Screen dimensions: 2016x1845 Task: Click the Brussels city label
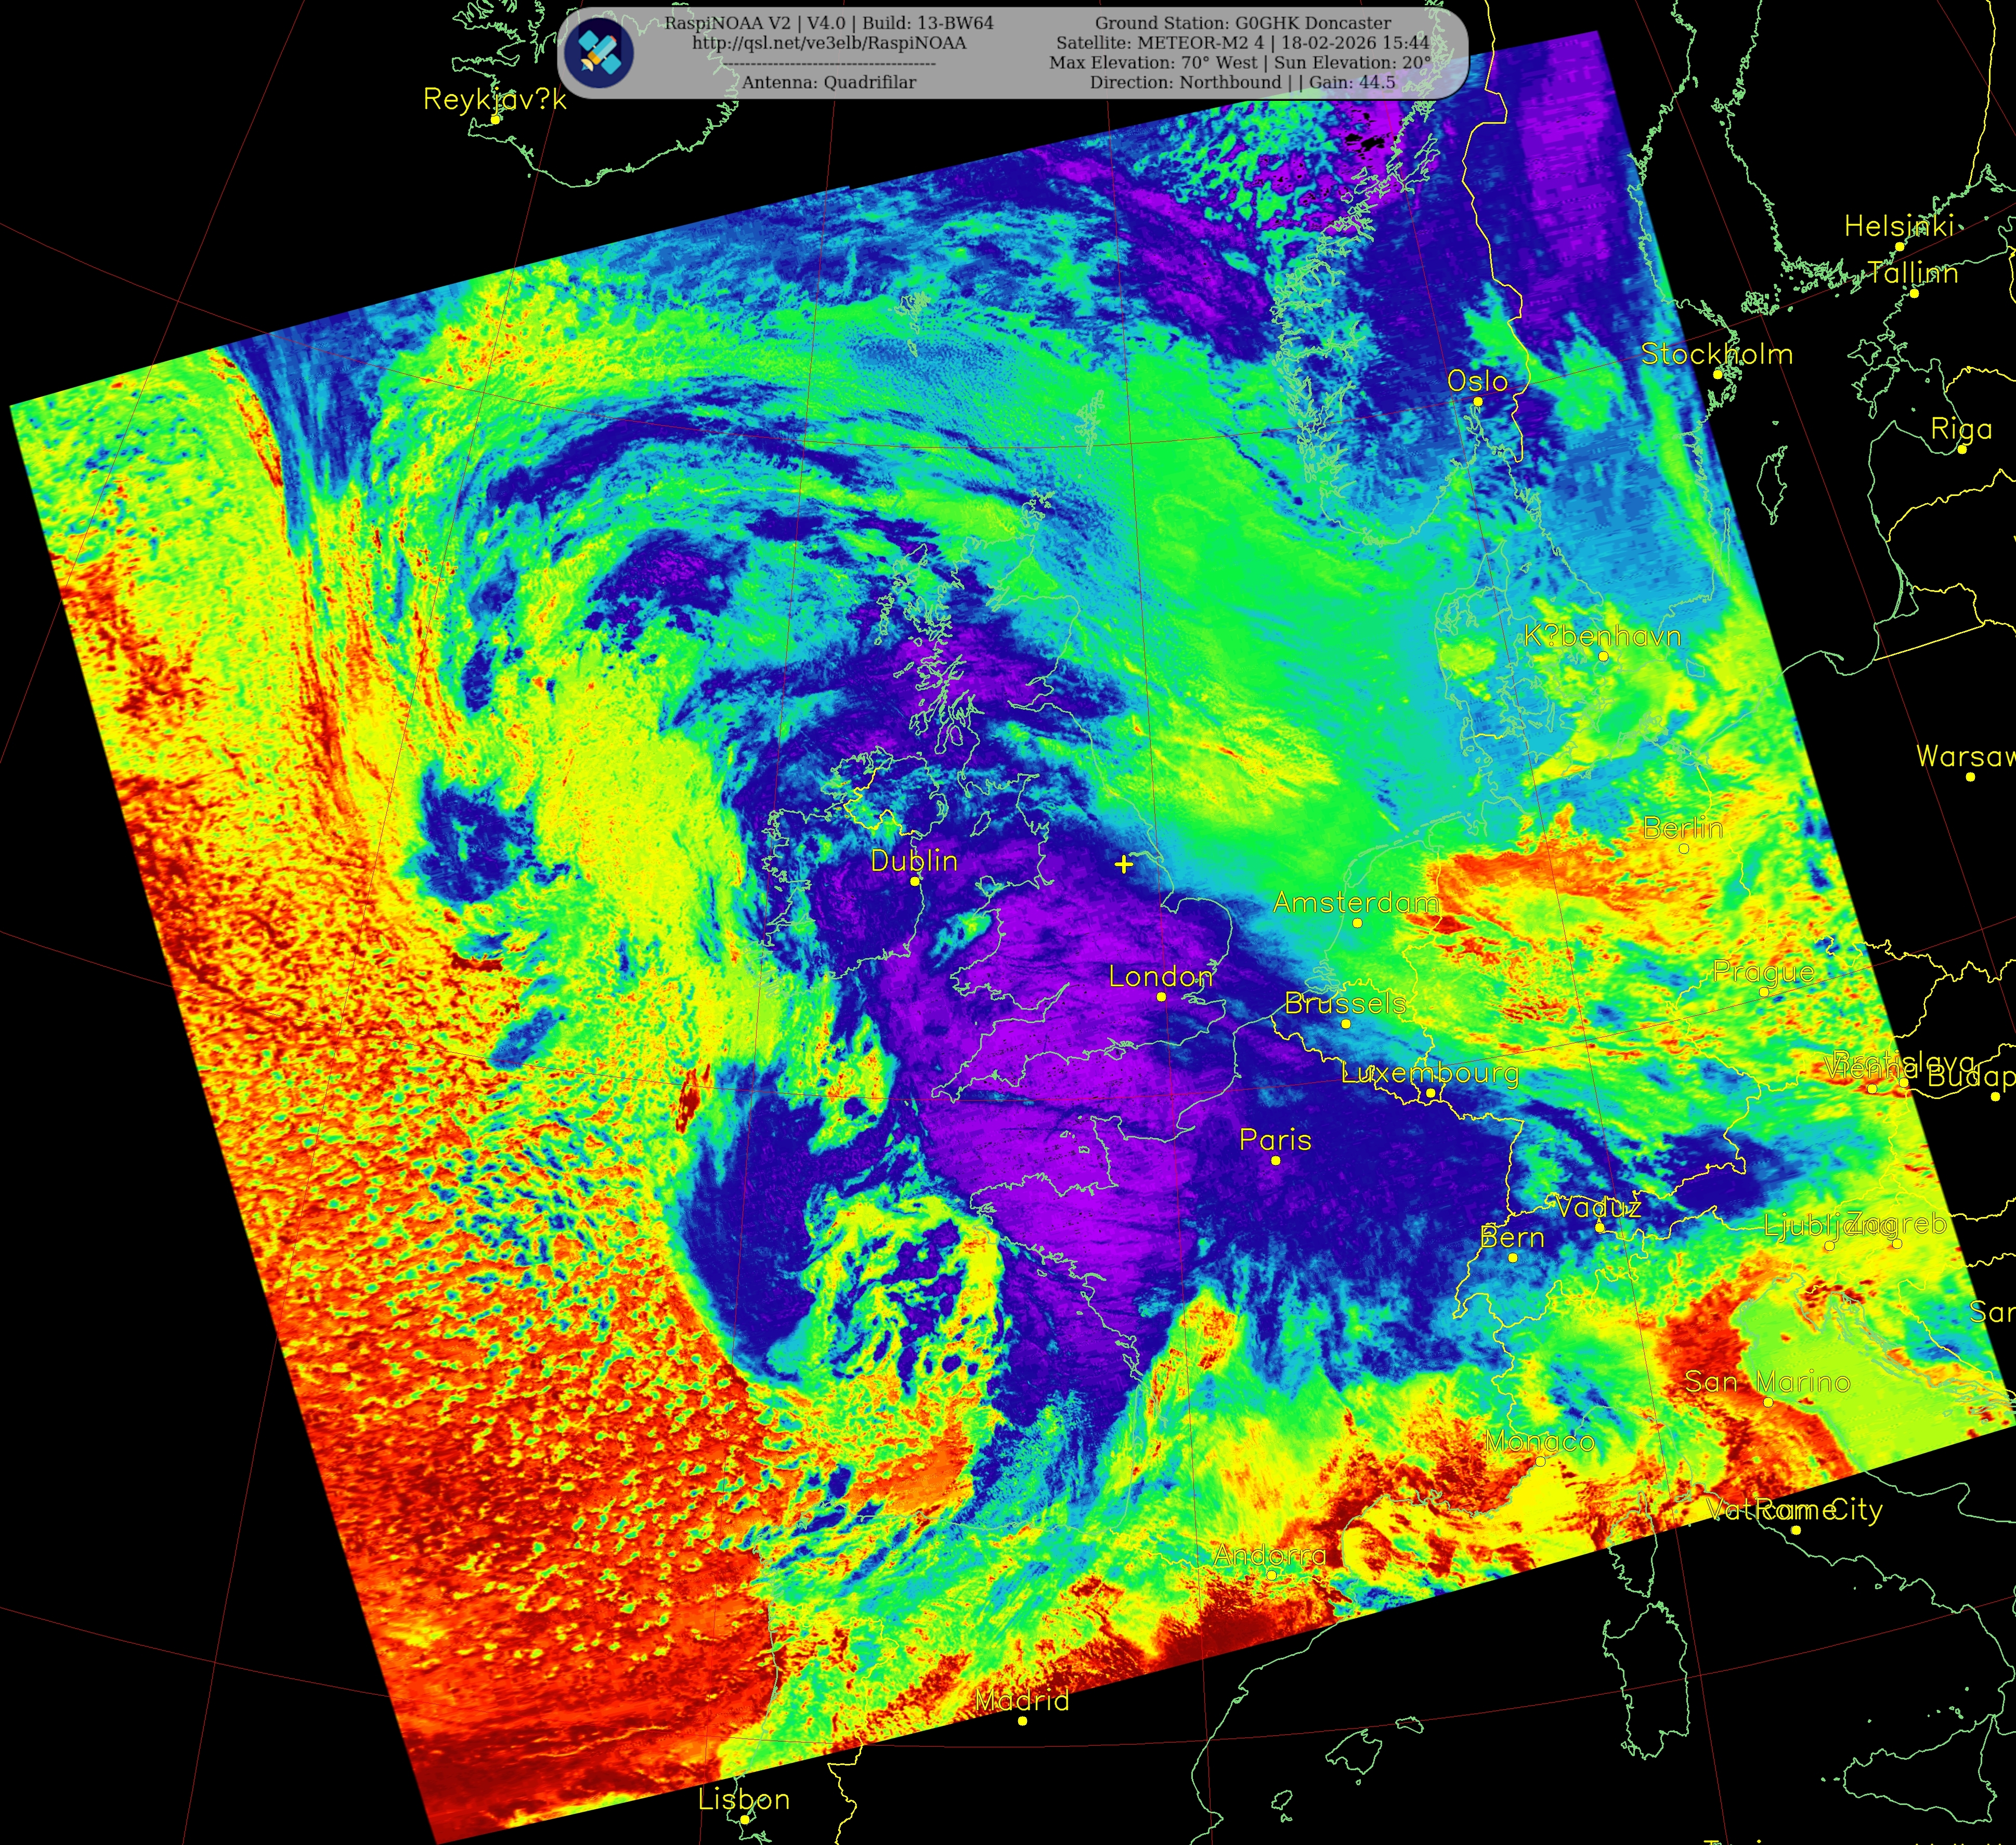[x=1345, y=1003]
